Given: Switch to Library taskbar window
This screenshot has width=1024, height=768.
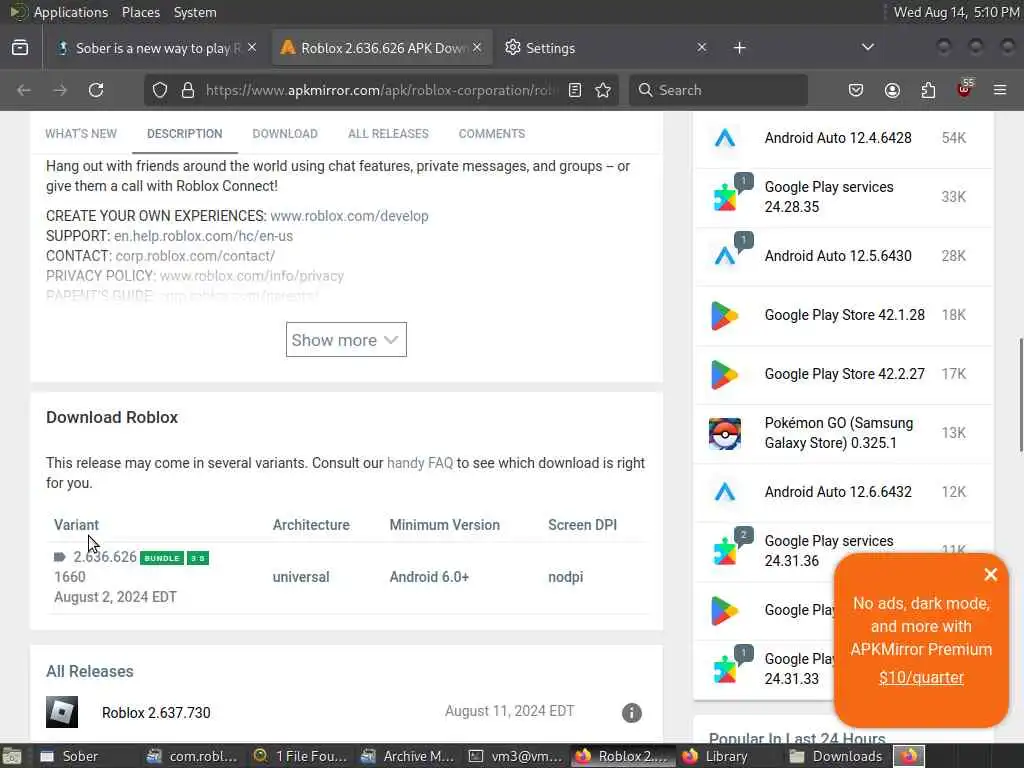Looking at the screenshot, I should click(x=729, y=756).
